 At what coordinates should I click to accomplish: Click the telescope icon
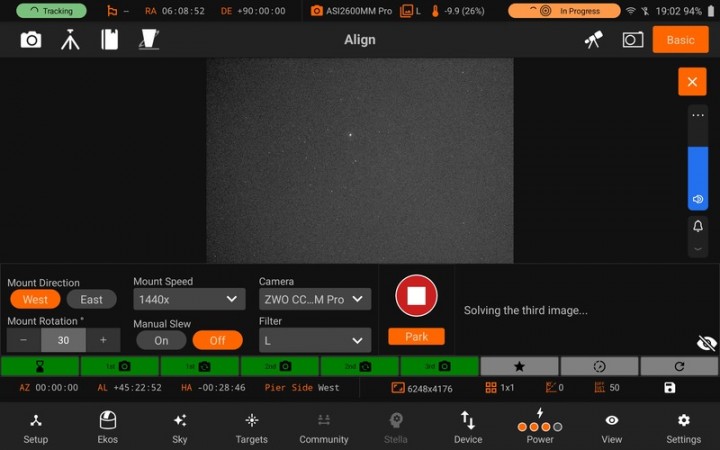594,40
